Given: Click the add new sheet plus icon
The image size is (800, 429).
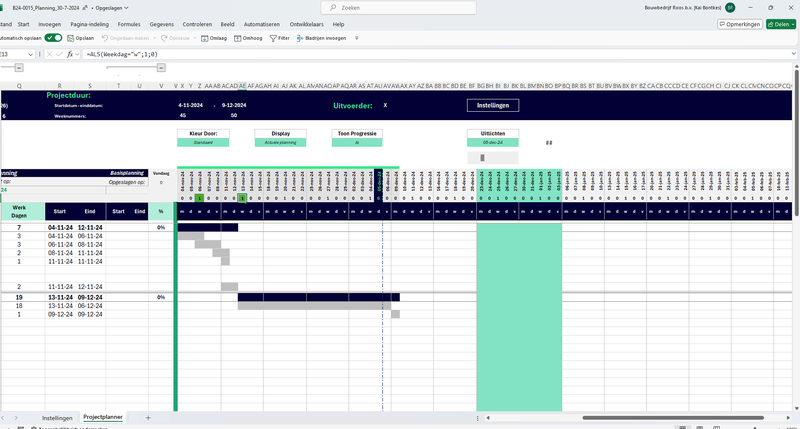Looking at the screenshot, I should point(148,418).
